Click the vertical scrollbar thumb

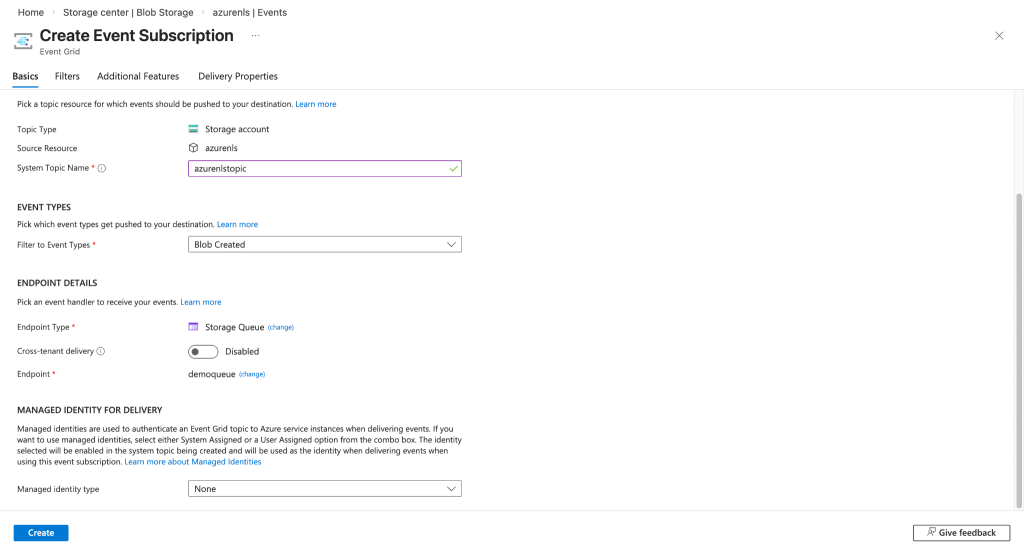(1019, 351)
